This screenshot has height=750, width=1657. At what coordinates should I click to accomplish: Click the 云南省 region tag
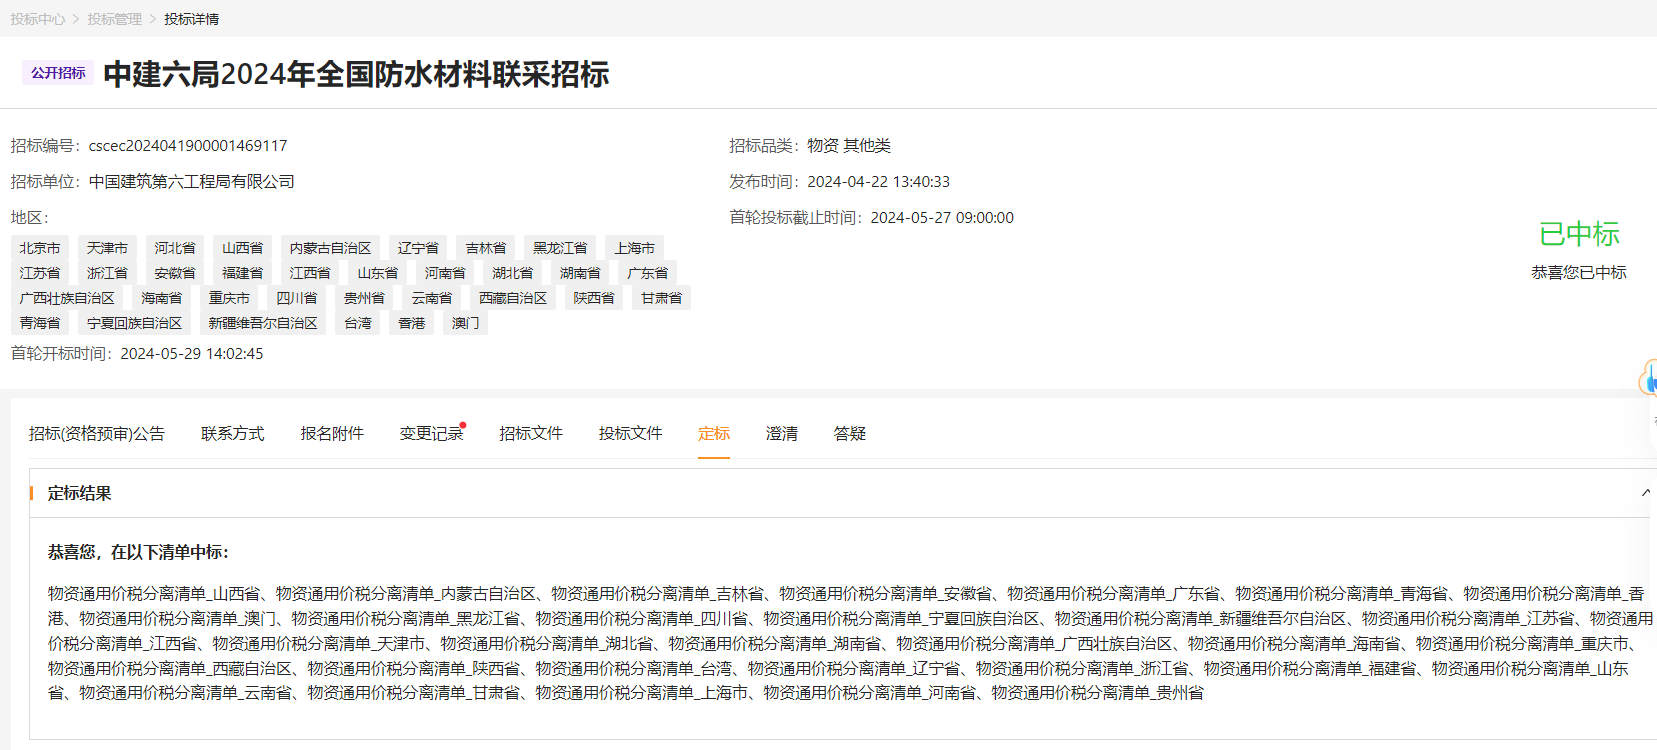(x=432, y=298)
